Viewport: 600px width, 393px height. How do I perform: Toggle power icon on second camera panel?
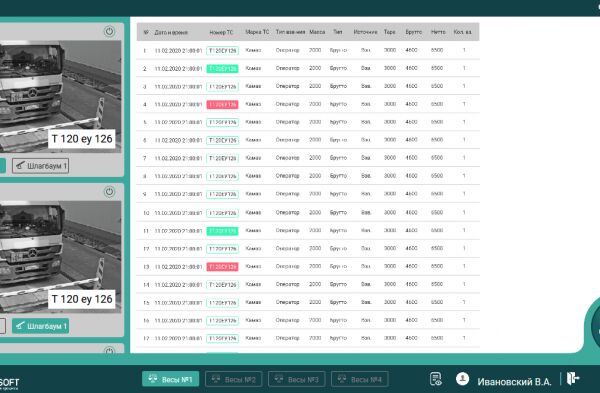pos(109,192)
